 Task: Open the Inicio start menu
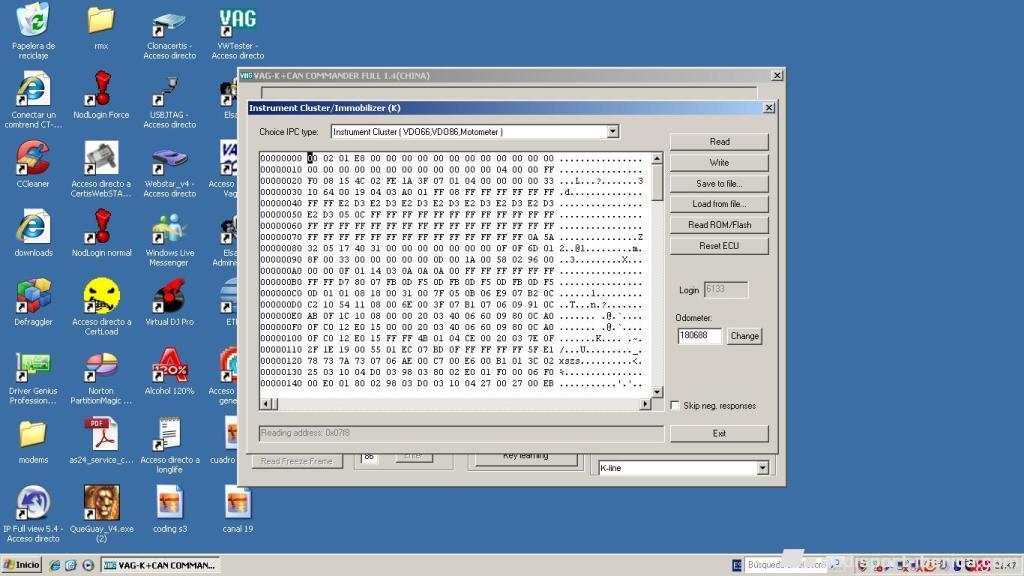tap(22, 565)
